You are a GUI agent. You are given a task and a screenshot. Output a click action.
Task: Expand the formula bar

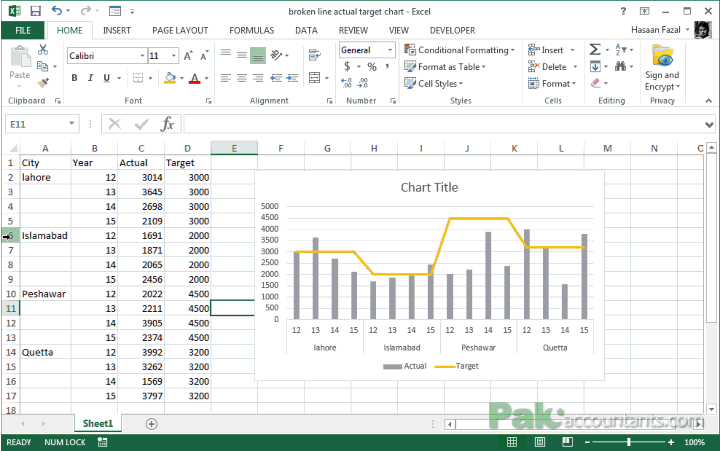pyautogui.click(x=709, y=124)
